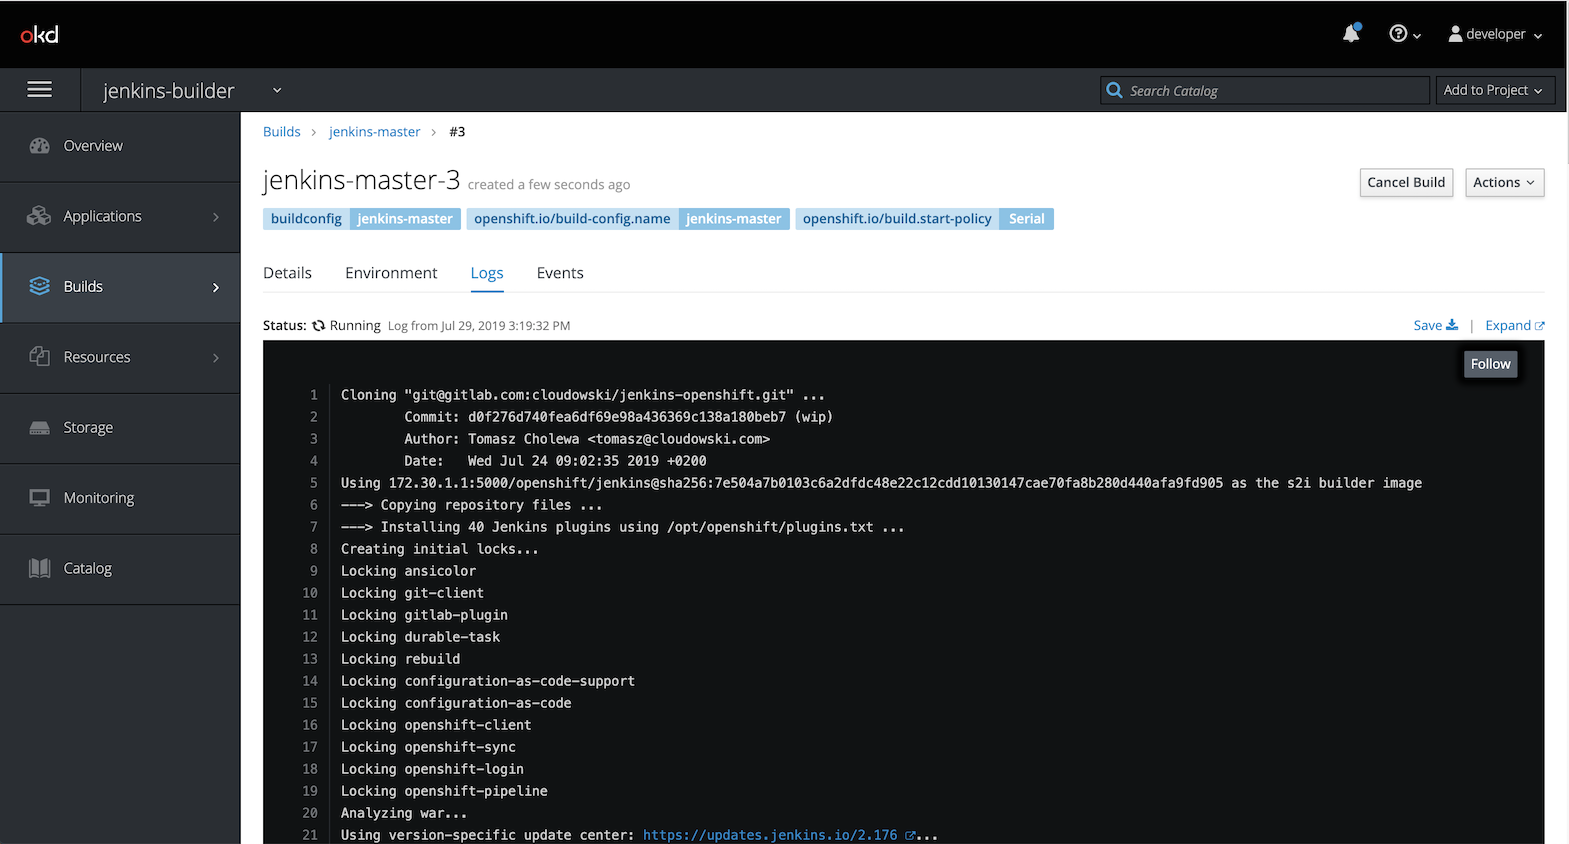
Task: Open the jenkins-builder project dropdown
Action: (x=192, y=91)
